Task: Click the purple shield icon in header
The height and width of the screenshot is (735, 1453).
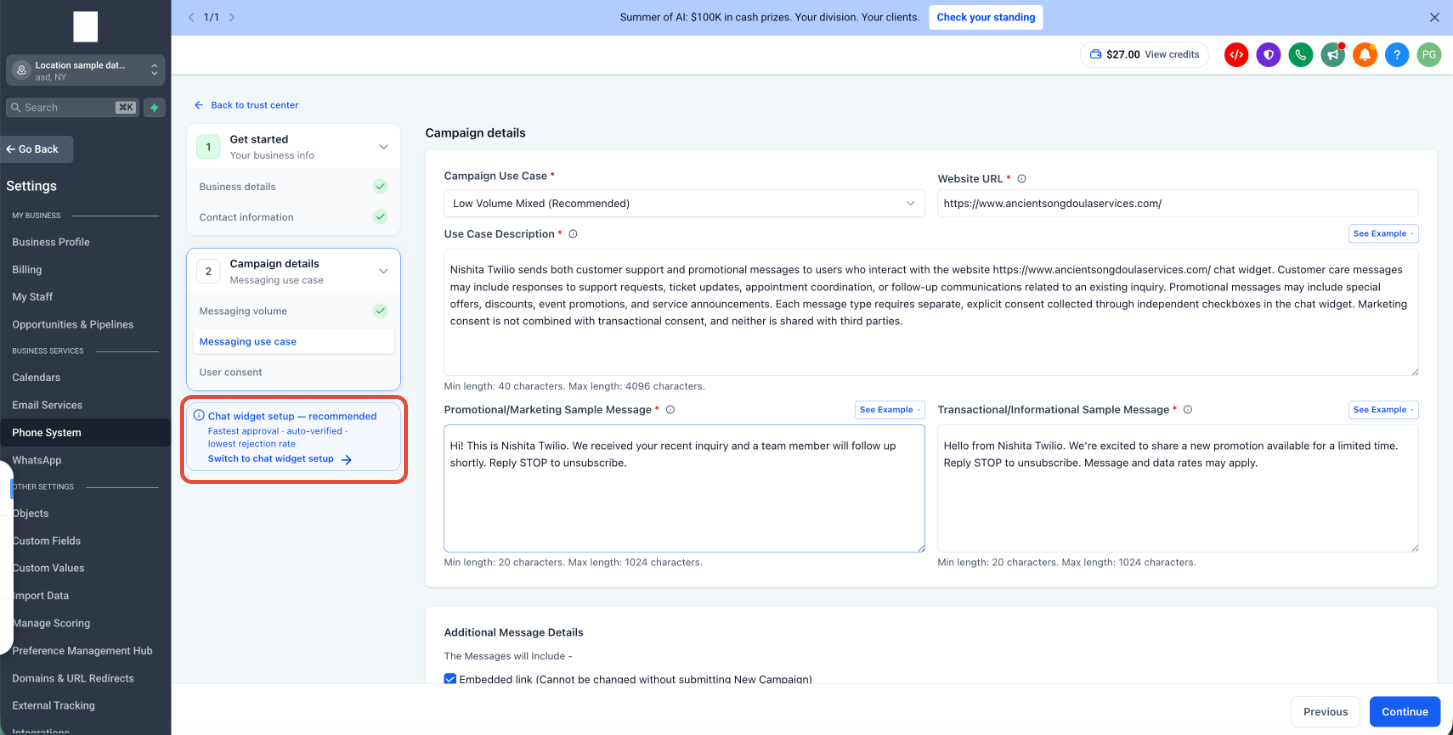Action: (1268, 55)
